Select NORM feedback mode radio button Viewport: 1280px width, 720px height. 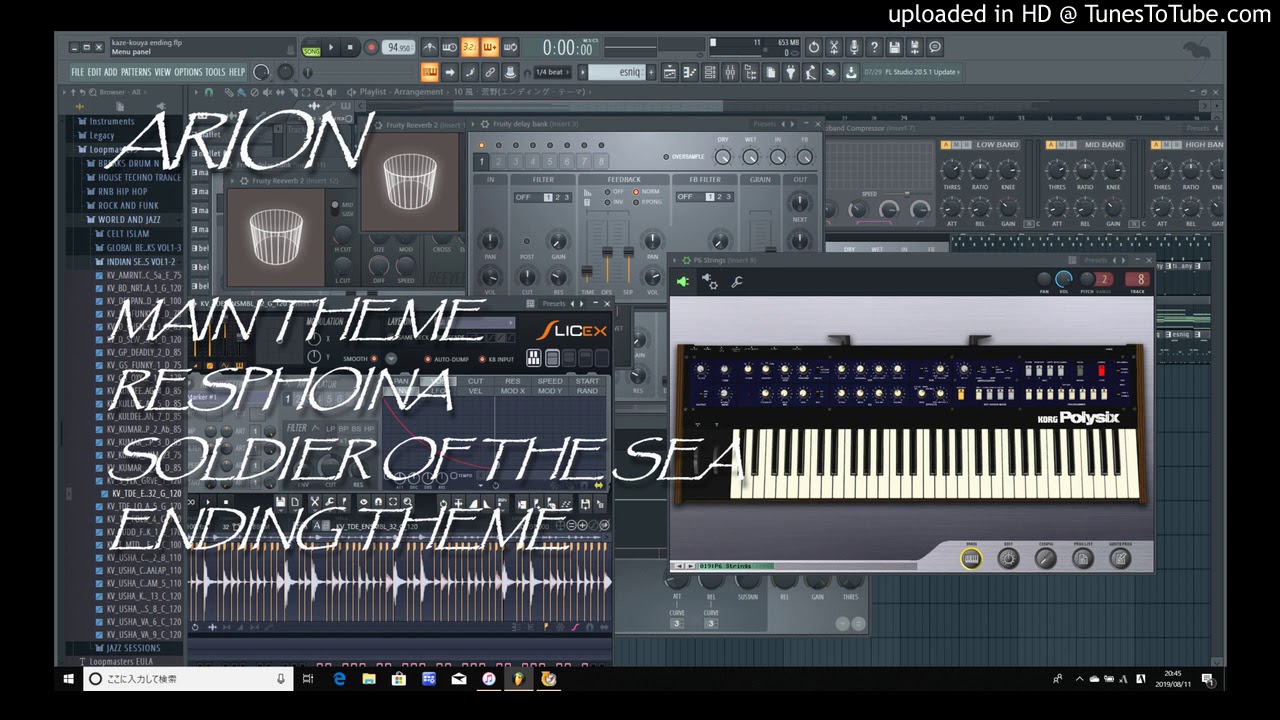(636, 192)
